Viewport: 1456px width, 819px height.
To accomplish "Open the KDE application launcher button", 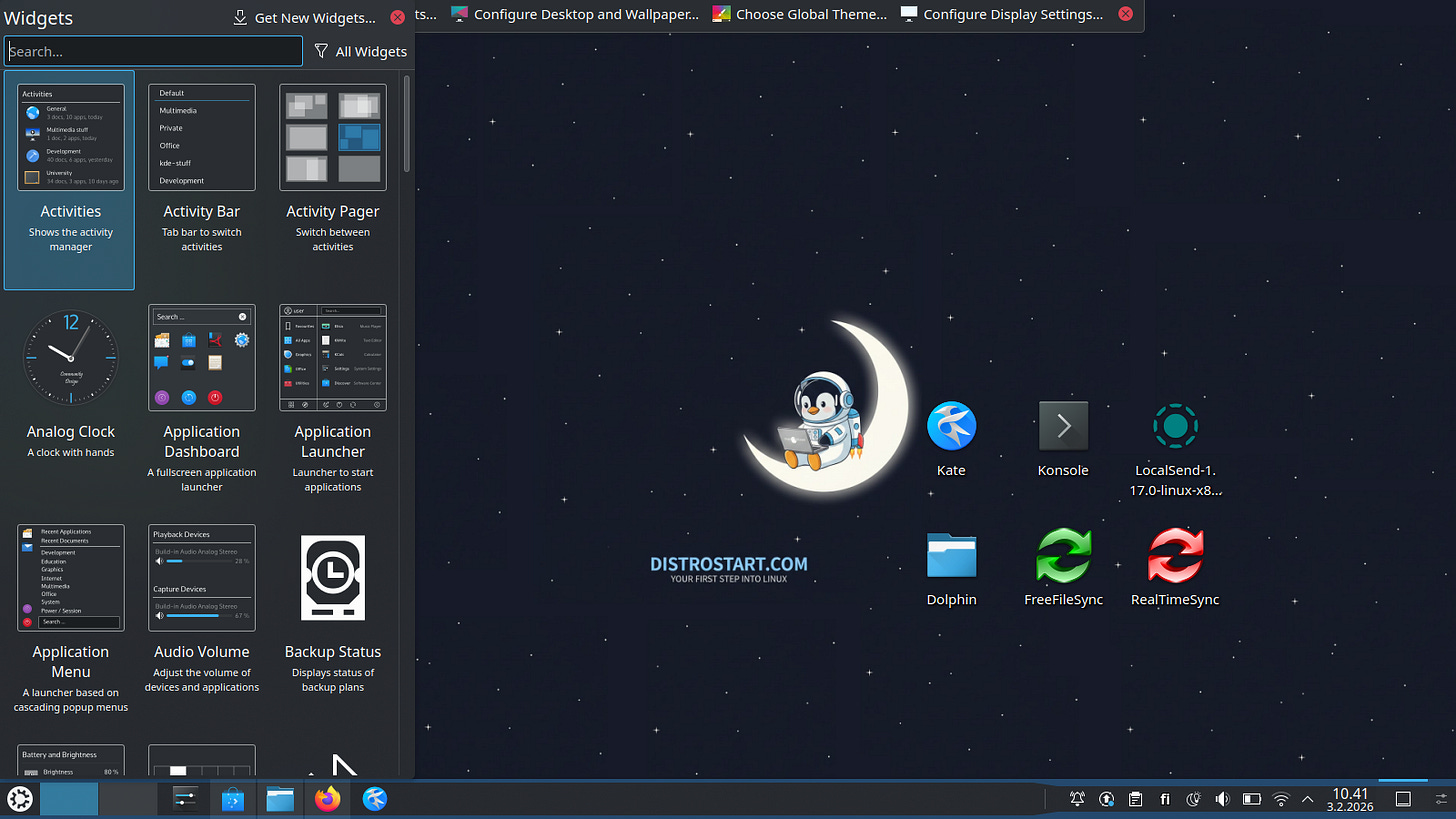I will [x=19, y=799].
